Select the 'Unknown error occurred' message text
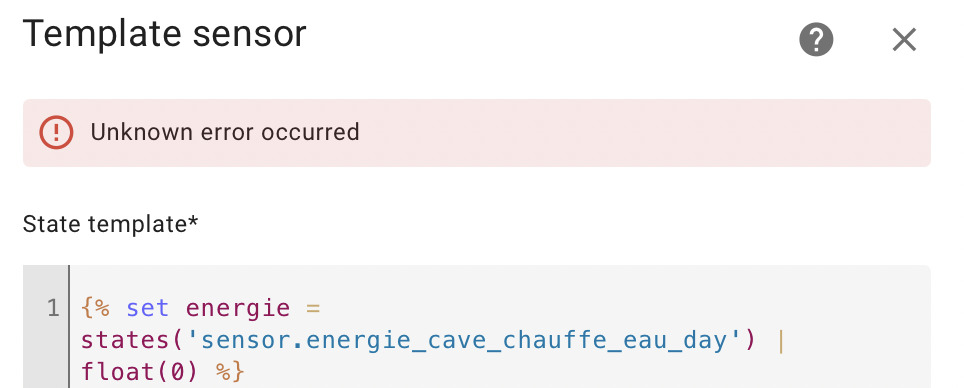Screen dimensions: 964x388 point(225,132)
